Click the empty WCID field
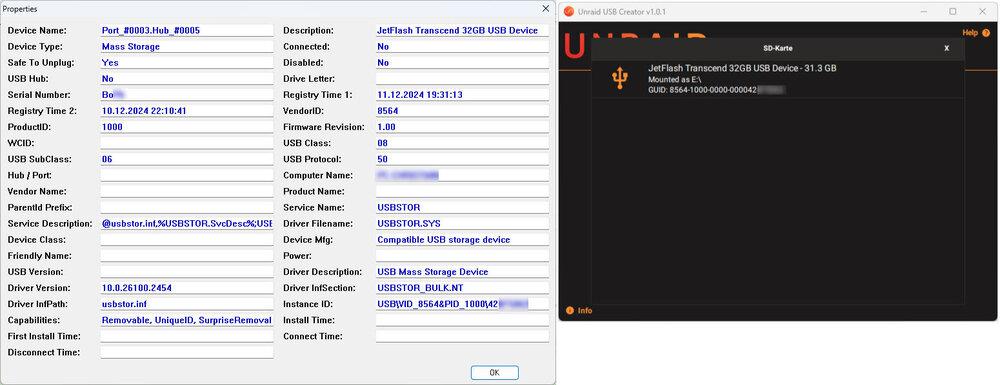 click(x=187, y=143)
